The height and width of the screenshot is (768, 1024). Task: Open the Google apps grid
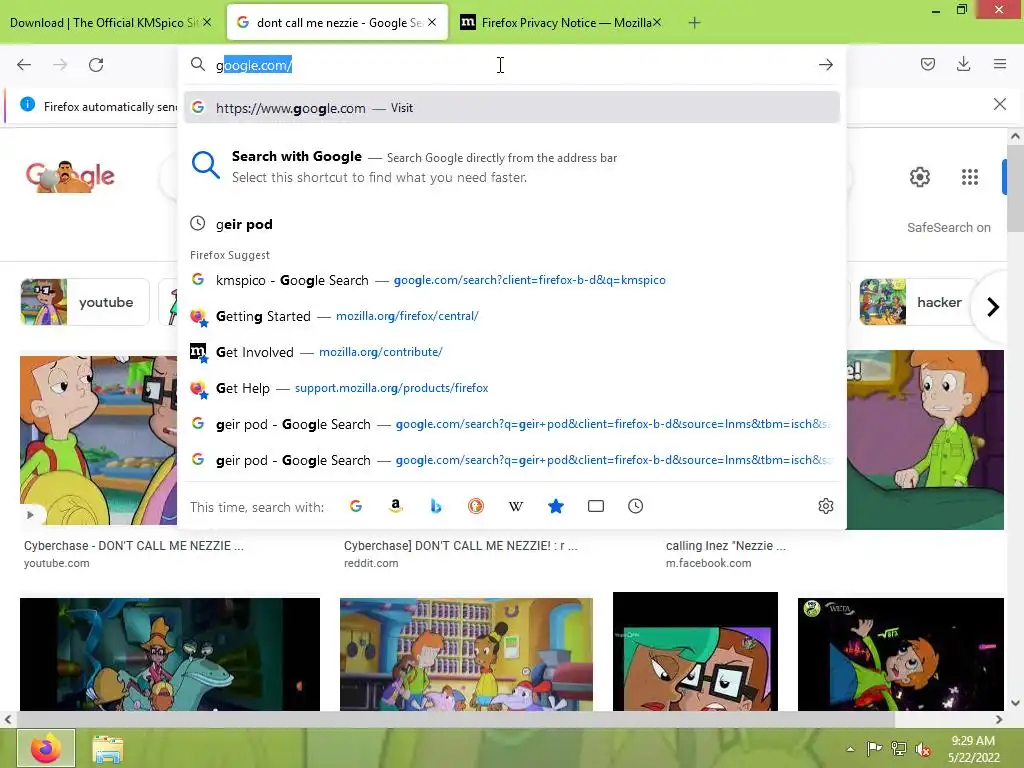tap(970, 177)
